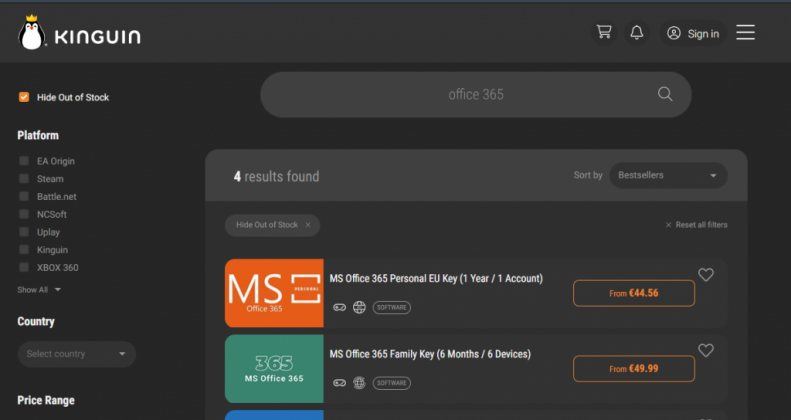The image size is (791, 420).
Task: Open MS Office 365 Personal EU Key title
Action: (436, 278)
